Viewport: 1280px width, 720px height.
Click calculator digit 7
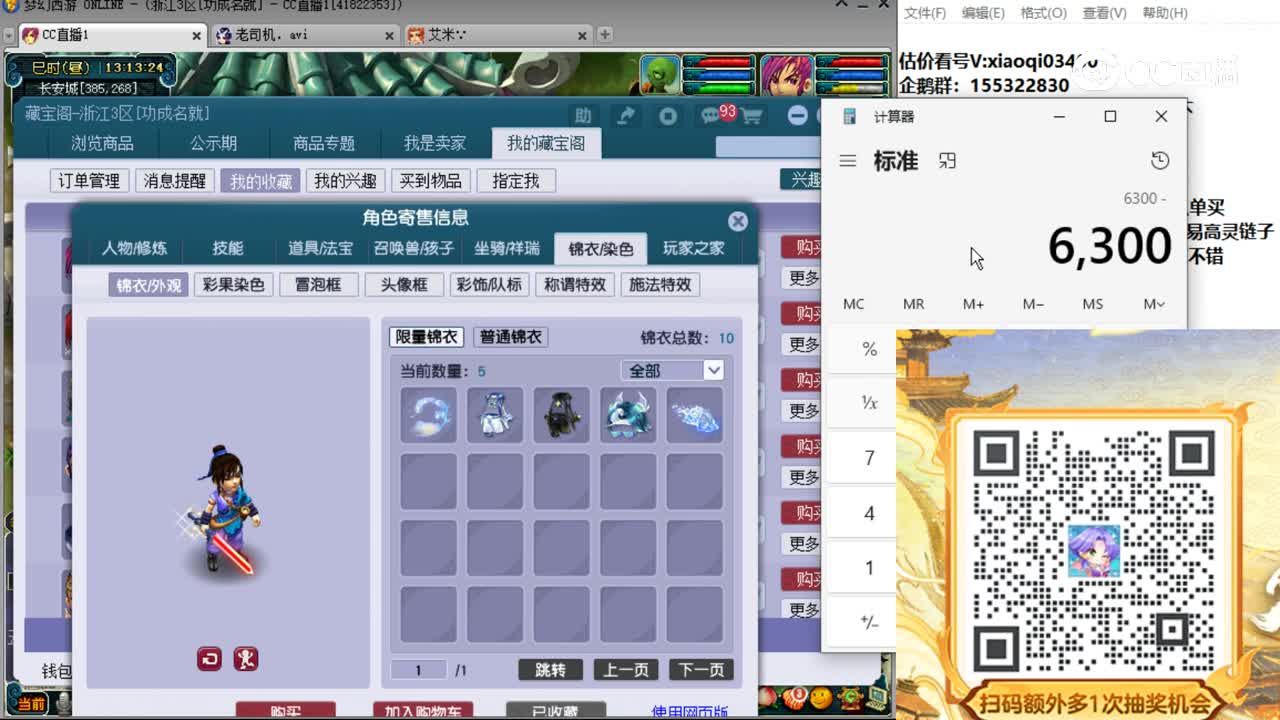[869, 458]
